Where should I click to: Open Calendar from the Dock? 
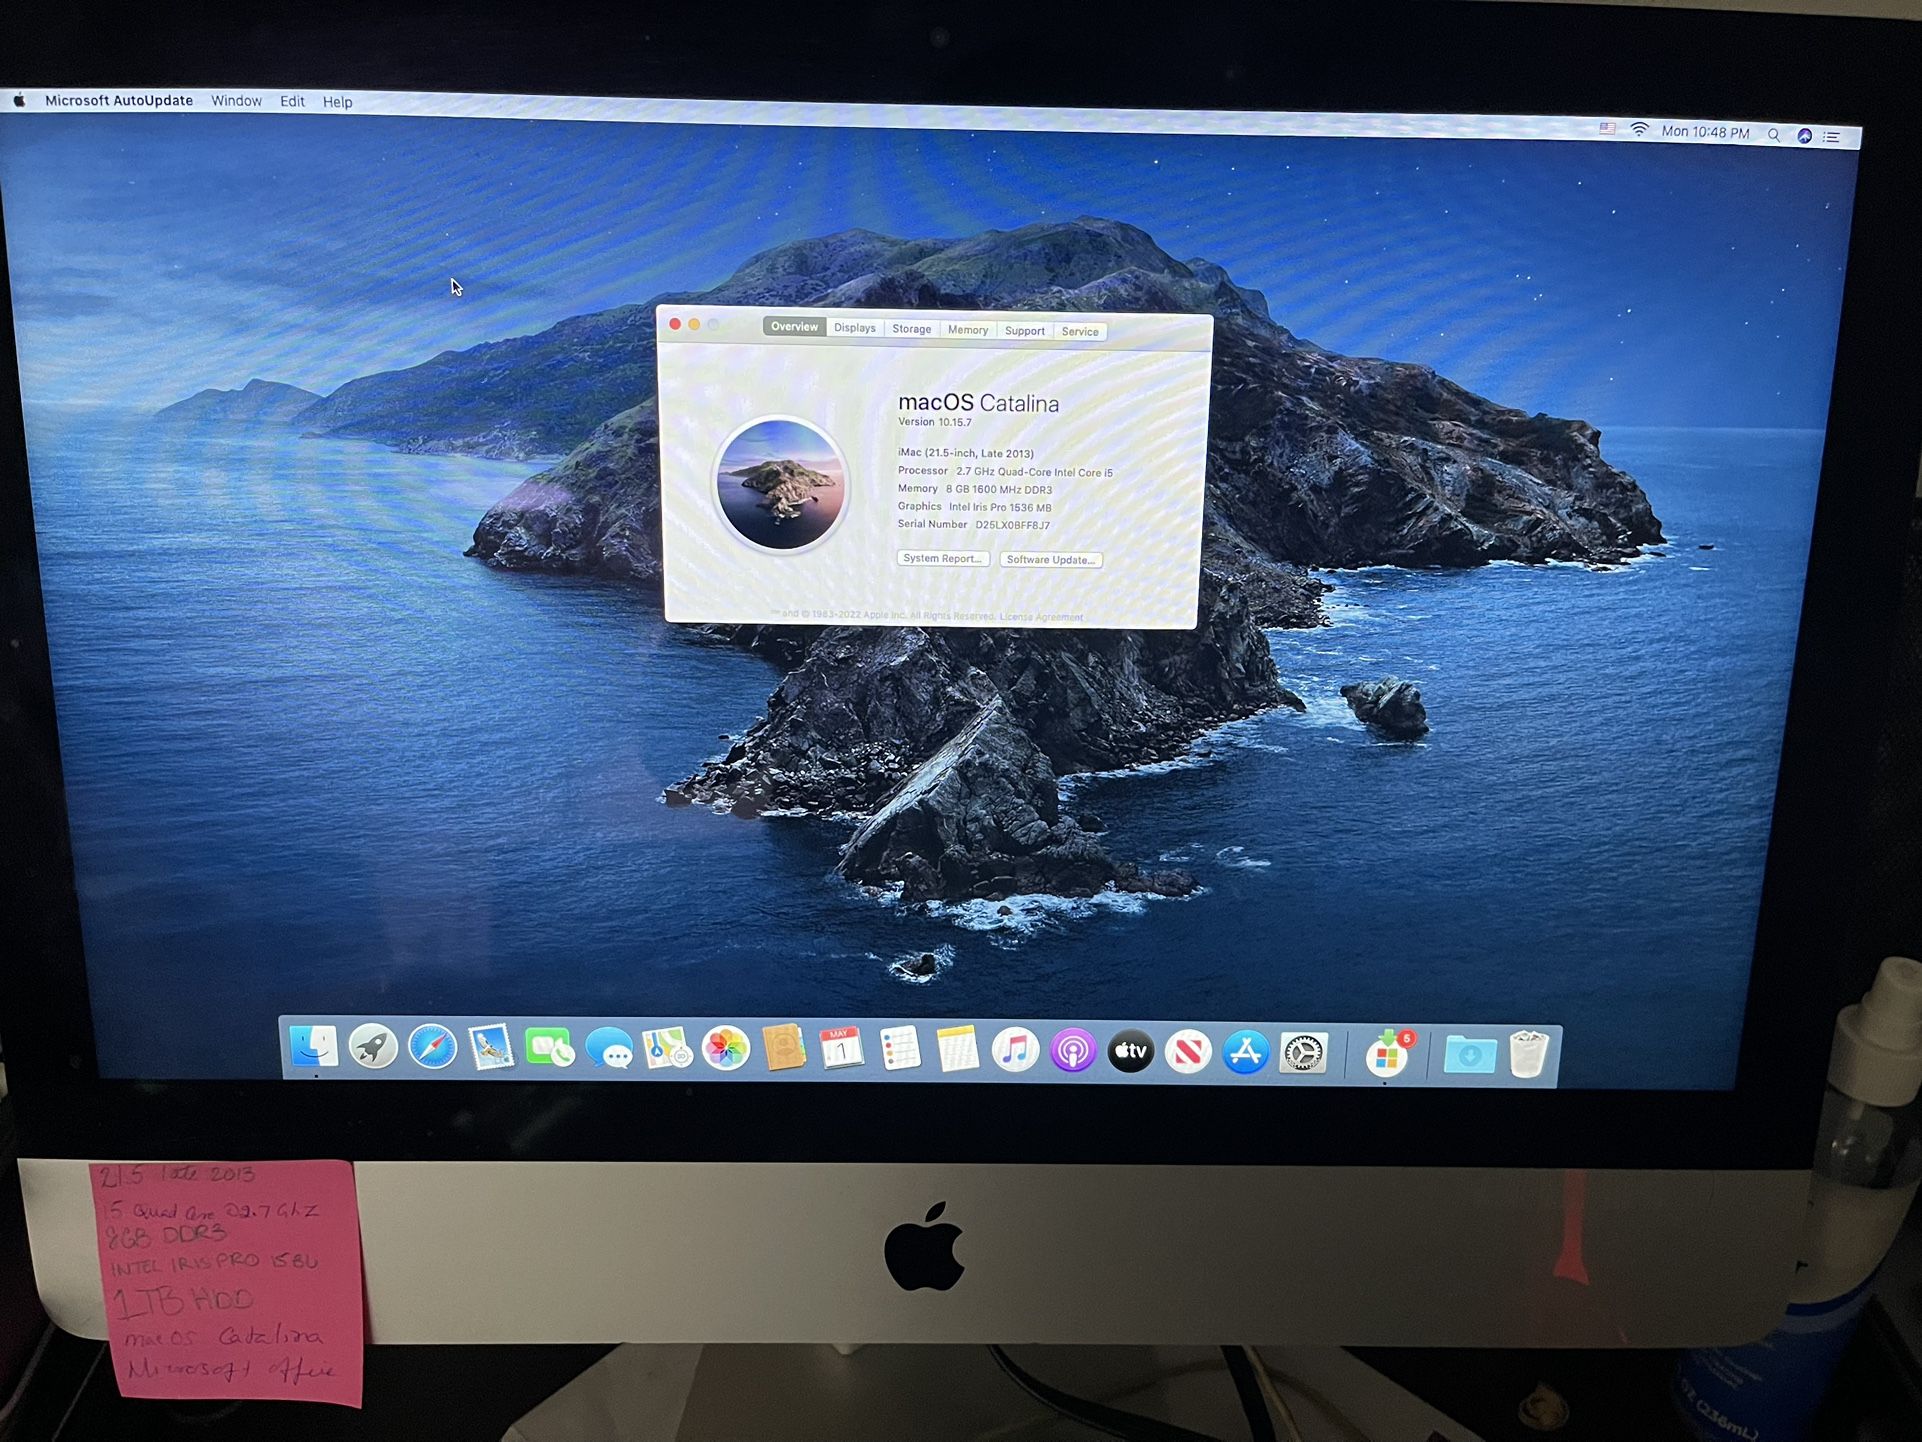(842, 1050)
